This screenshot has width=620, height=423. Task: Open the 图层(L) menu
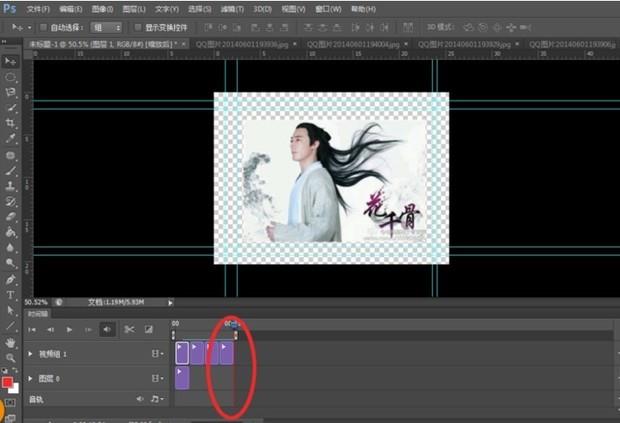(134, 9)
